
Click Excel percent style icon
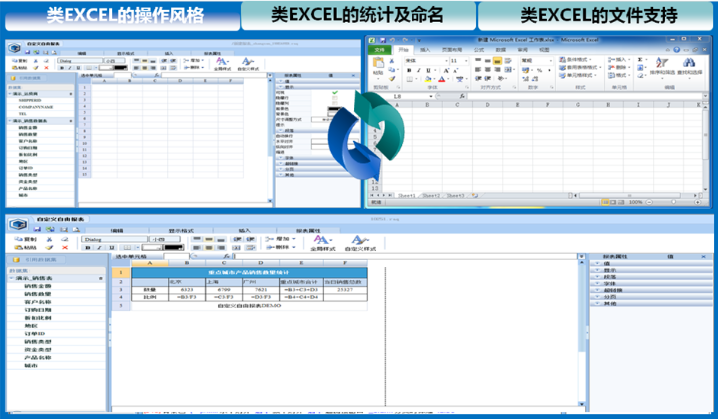coord(539,70)
